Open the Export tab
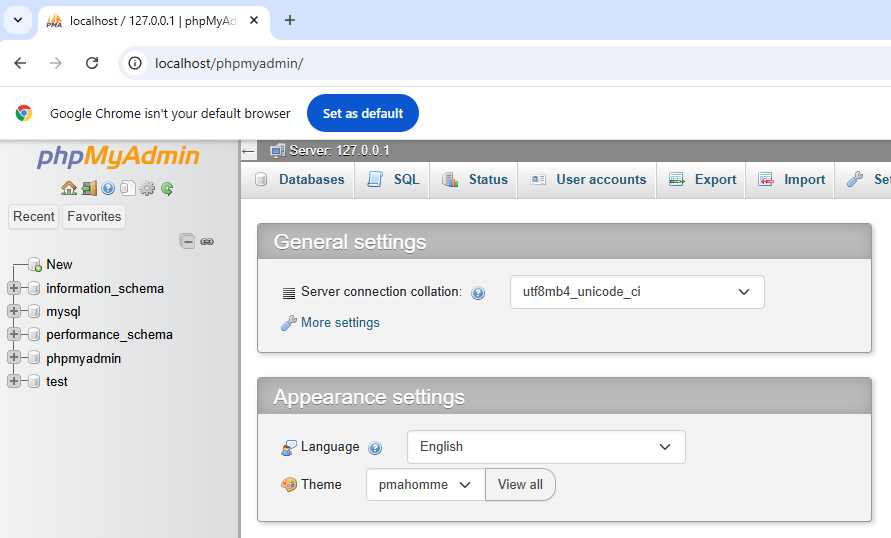The image size is (891, 538). click(702, 180)
